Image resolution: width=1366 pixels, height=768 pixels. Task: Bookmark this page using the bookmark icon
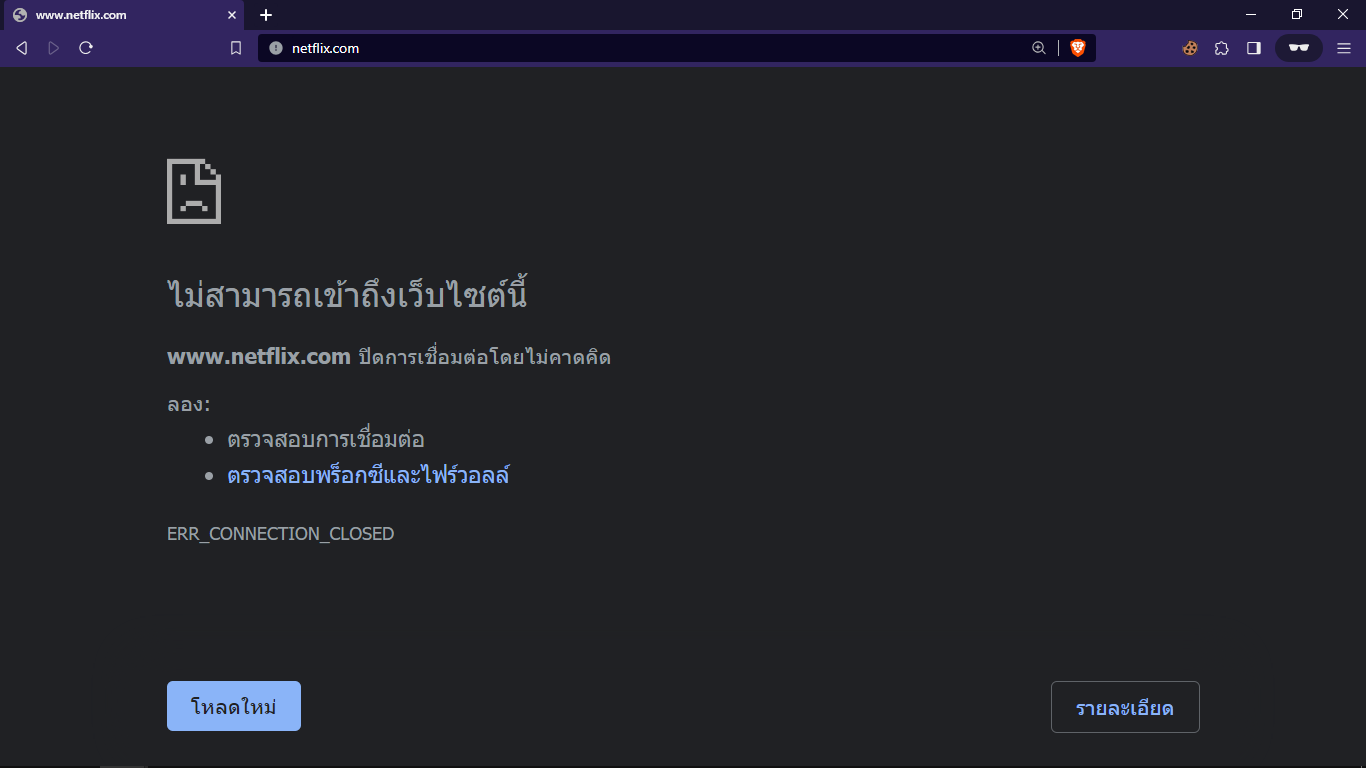click(236, 48)
